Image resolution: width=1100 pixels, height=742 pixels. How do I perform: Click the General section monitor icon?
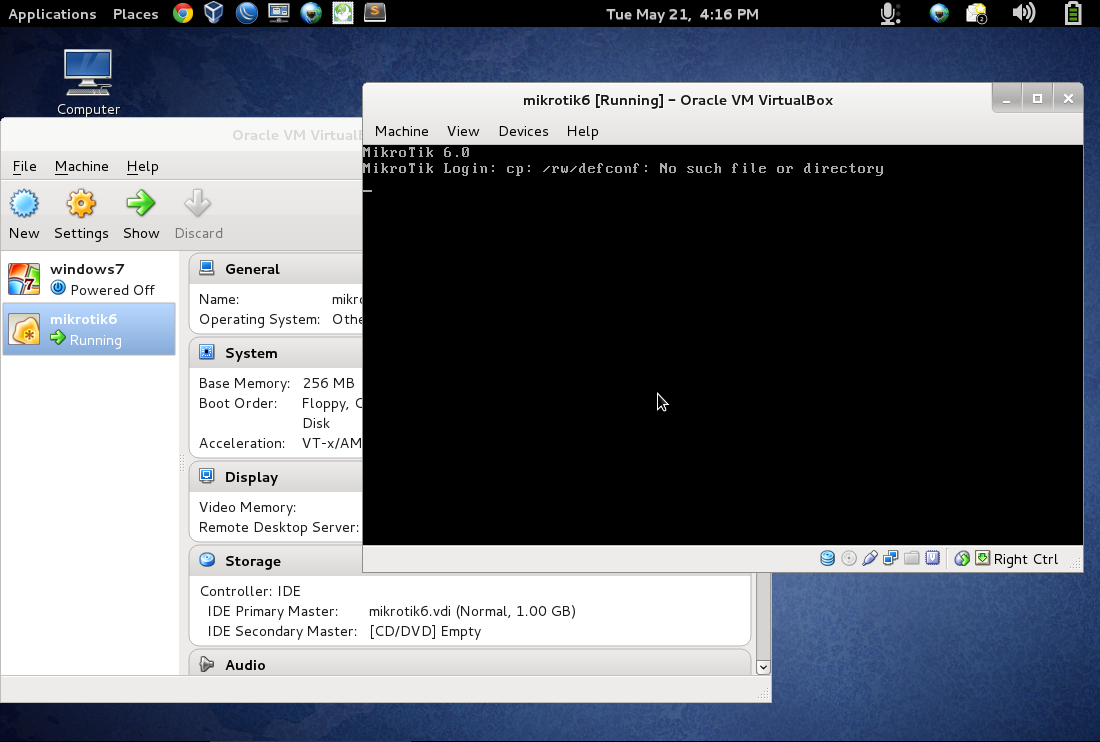(206, 268)
